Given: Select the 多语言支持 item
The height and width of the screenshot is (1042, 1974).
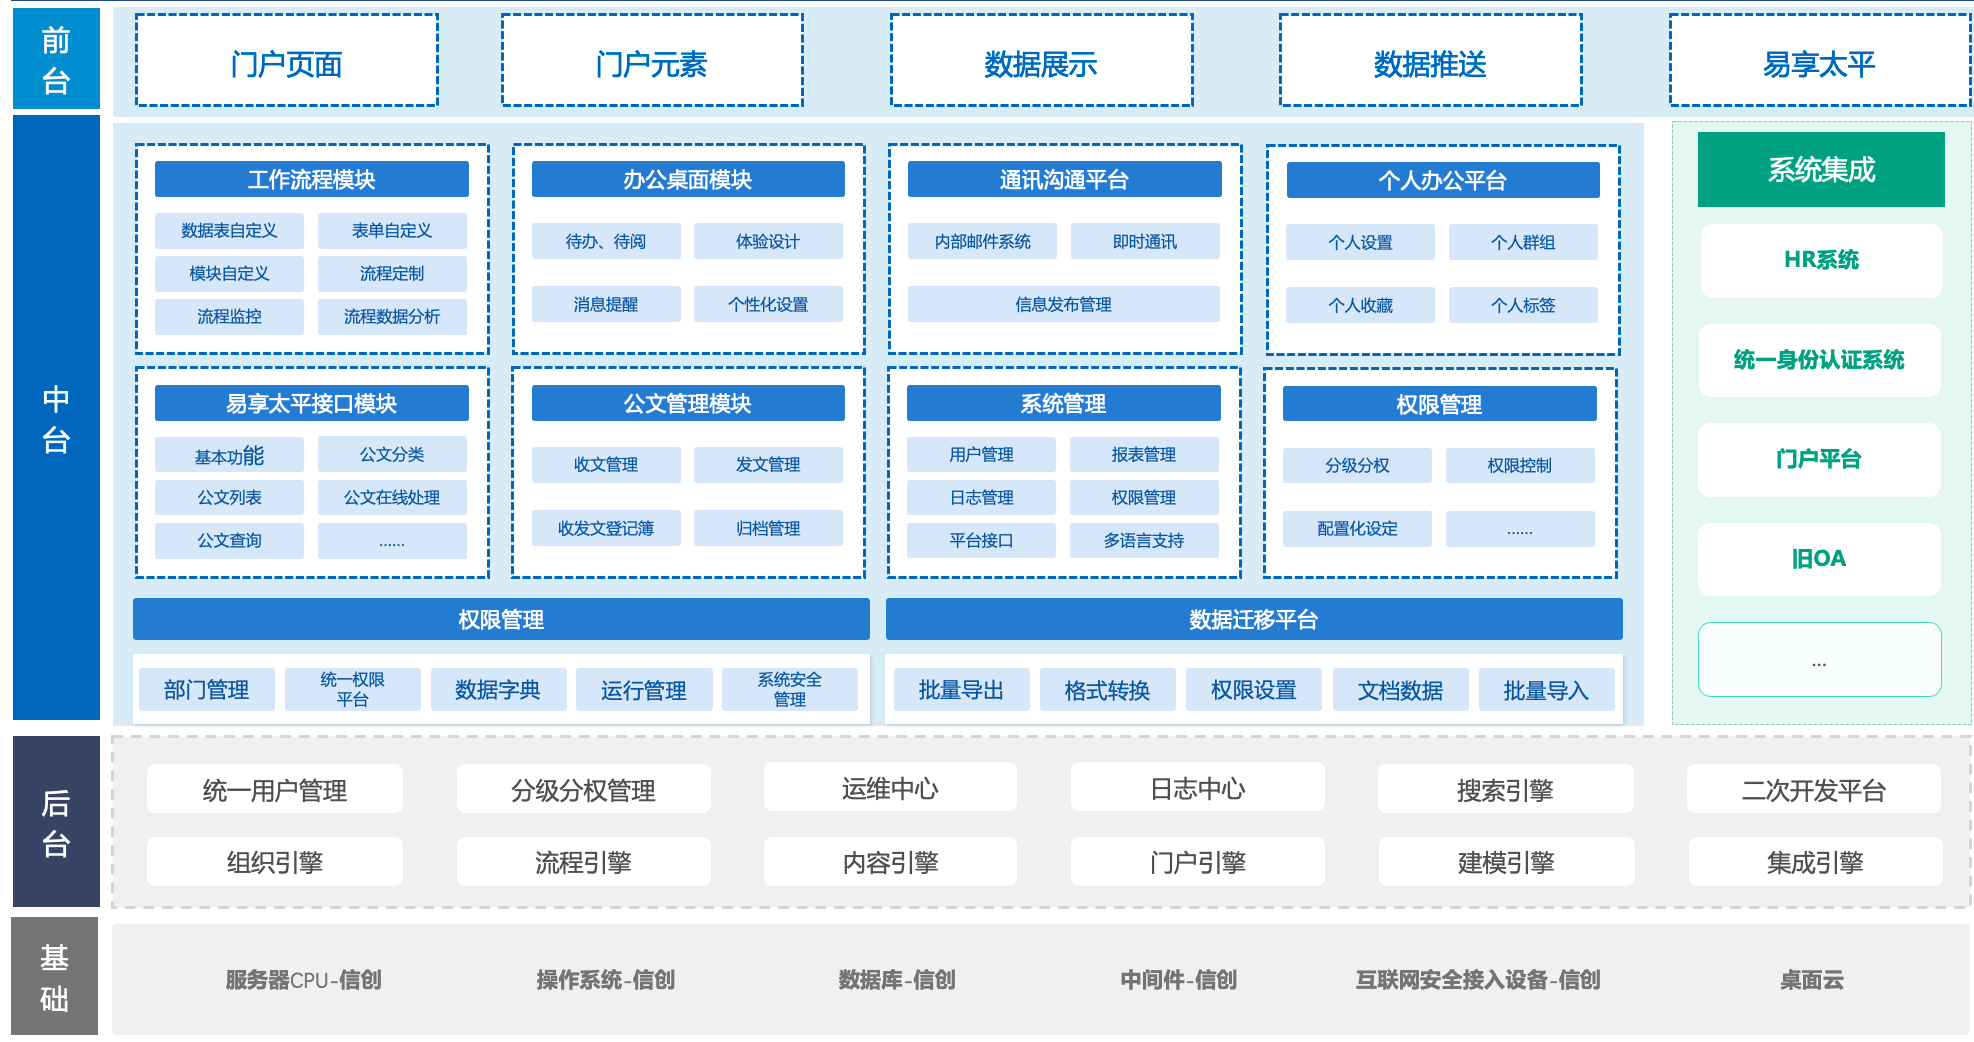Looking at the screenshot, I should click(x=1144, y=541).
